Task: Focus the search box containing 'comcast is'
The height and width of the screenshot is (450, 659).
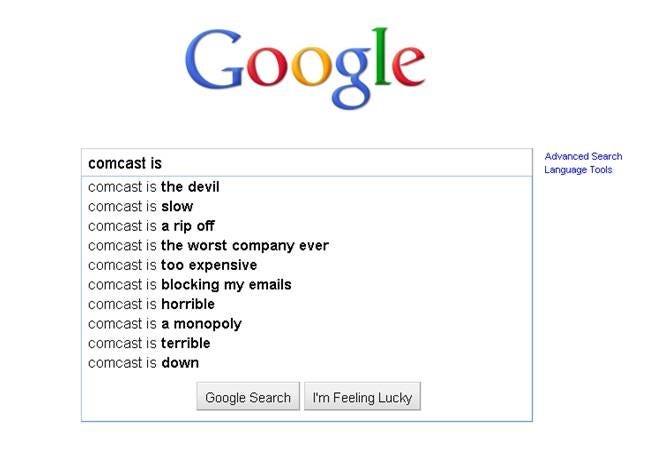Action: [306, 163]
